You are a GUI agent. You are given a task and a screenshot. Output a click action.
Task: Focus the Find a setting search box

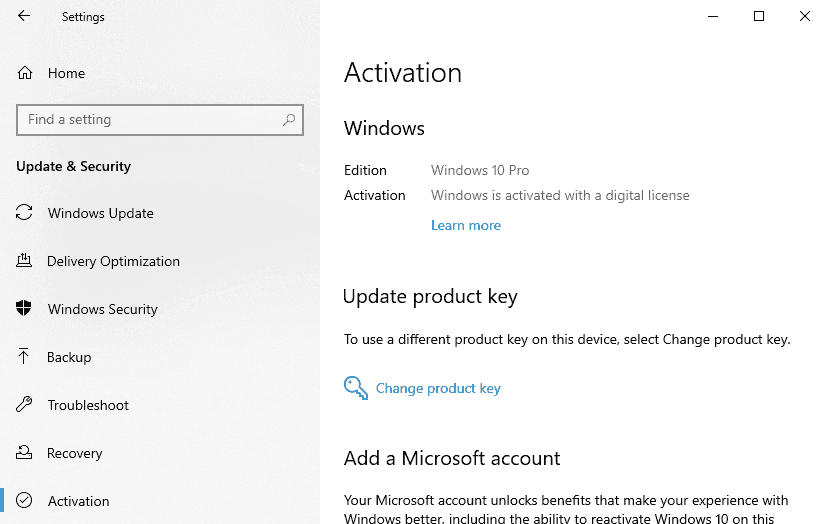pos(159,120)
